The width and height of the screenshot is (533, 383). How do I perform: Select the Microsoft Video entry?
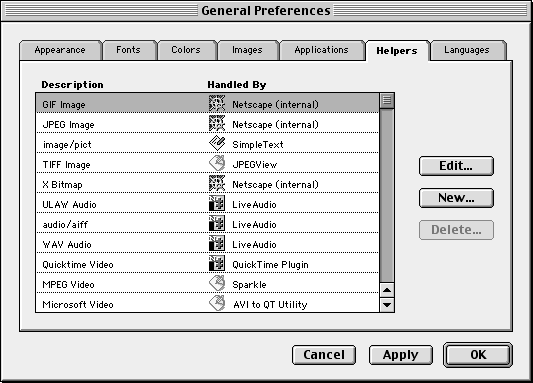(207, 303)
